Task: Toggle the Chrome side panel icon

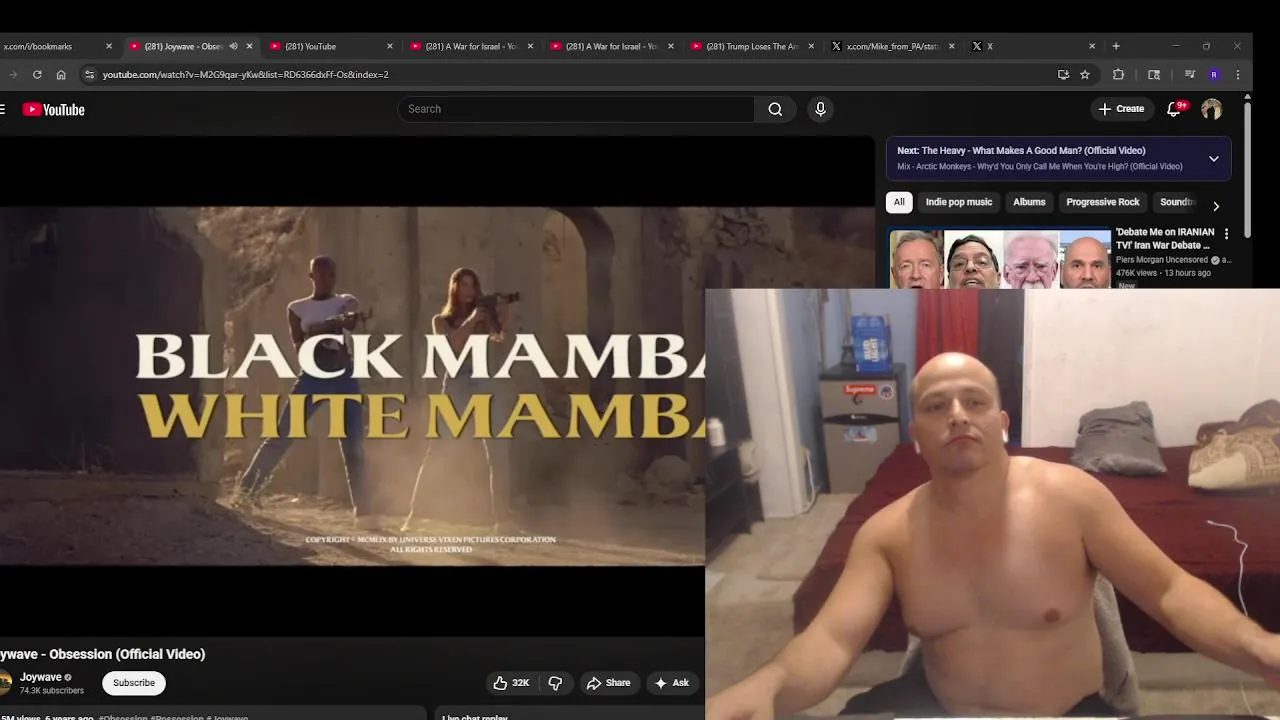Action: (1154, 74)
